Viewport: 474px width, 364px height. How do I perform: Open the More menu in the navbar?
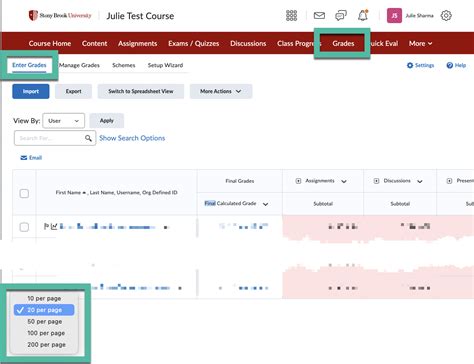point(420,43)
